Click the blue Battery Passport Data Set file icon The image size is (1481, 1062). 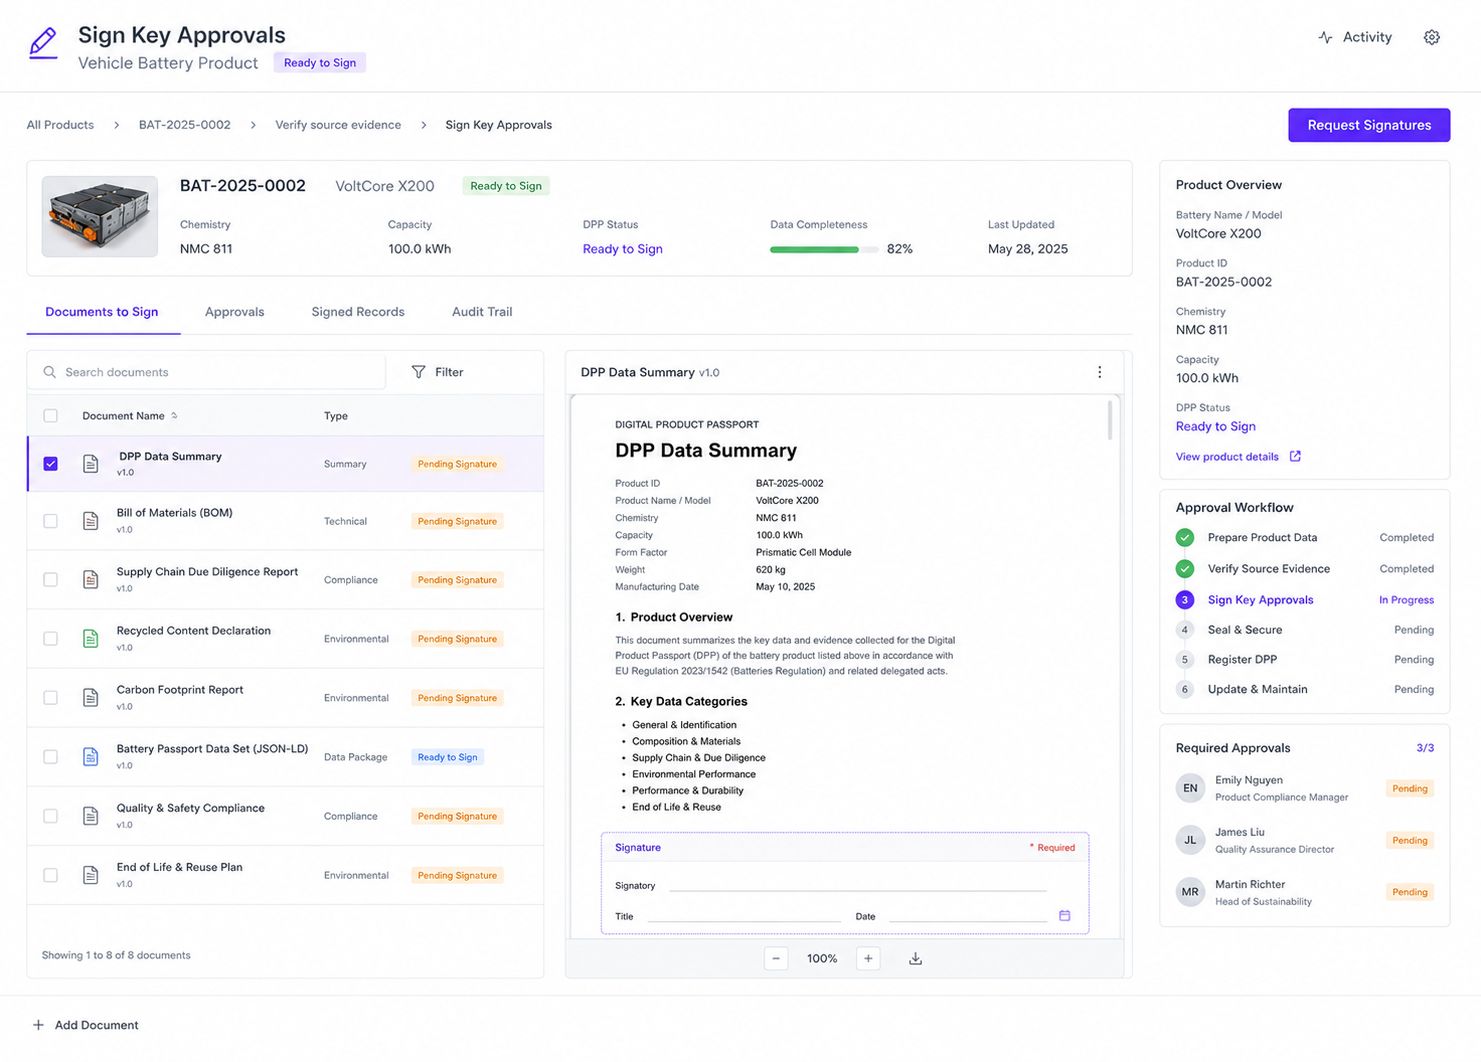click(90, 757)
